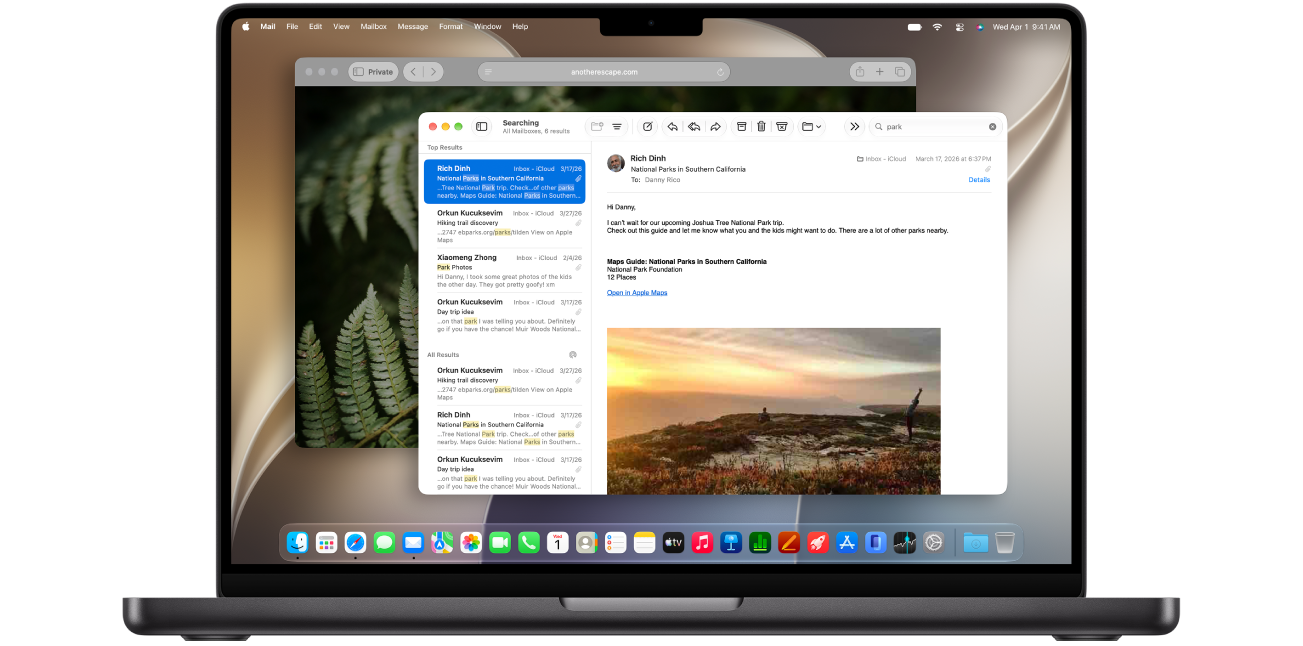Open Launchpad from the Dock

pyautogui.click(x=327, y=542)
